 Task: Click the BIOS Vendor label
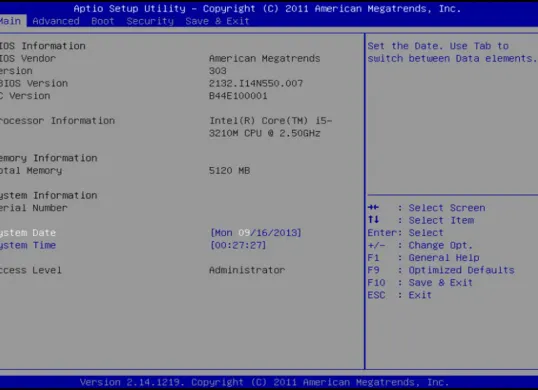coord(28,58)
